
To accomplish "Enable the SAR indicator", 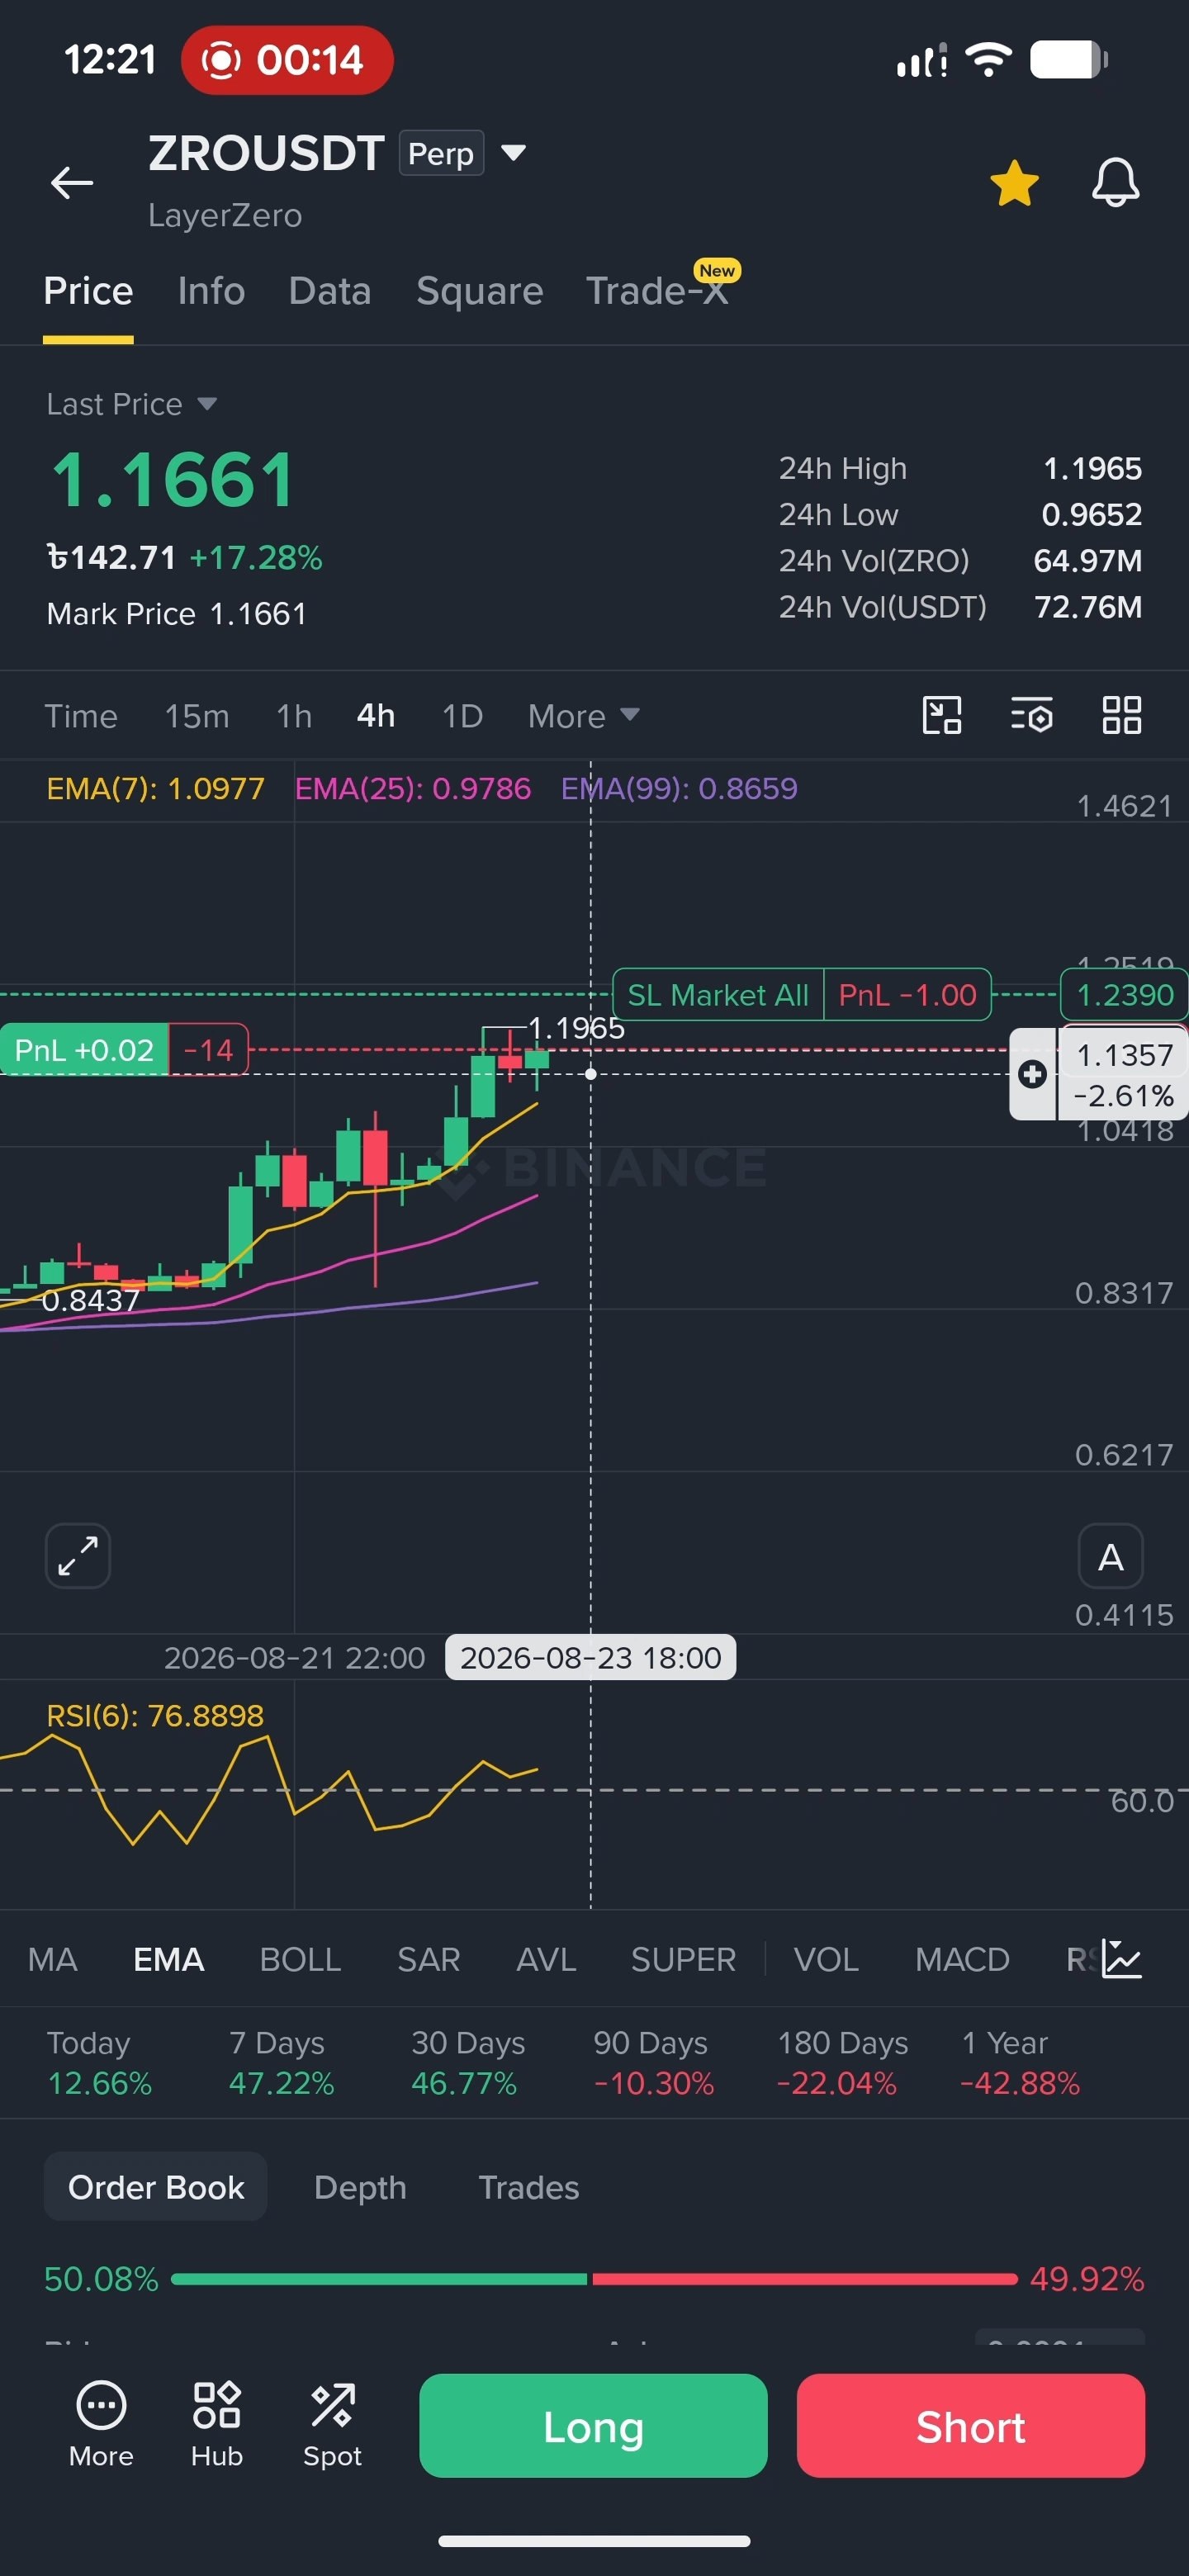I will (428, 1959).
